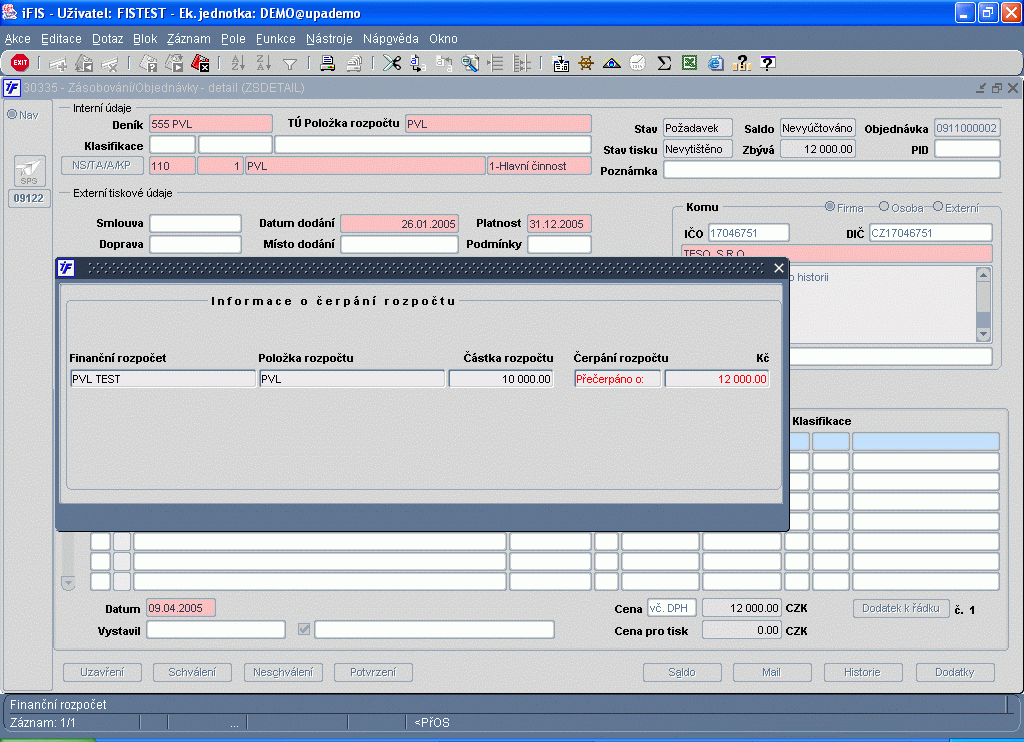
Task: Open the Akce menu
Action: 18,39
